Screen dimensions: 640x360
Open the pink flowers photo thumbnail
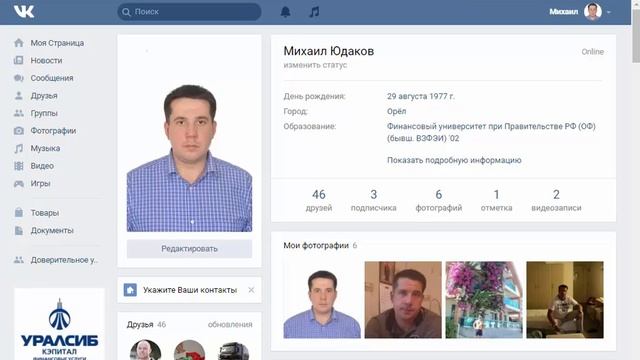coord(484,300)
